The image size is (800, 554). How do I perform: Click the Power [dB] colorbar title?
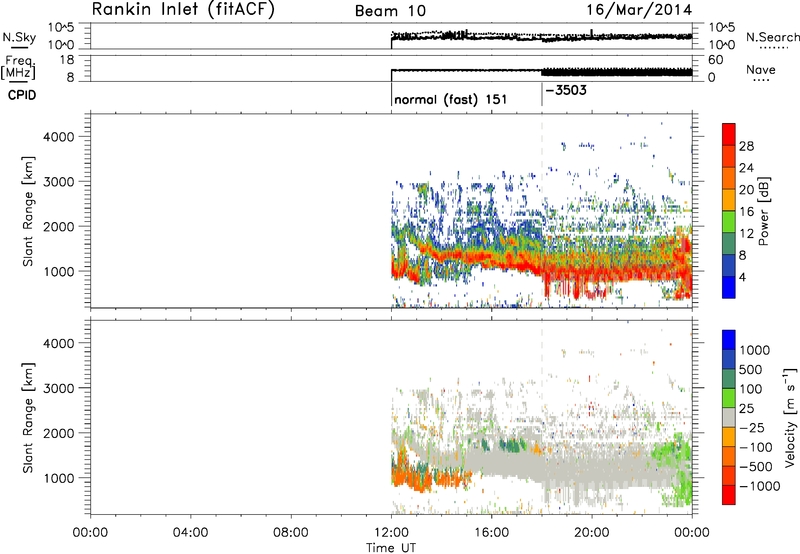[763, 211]
